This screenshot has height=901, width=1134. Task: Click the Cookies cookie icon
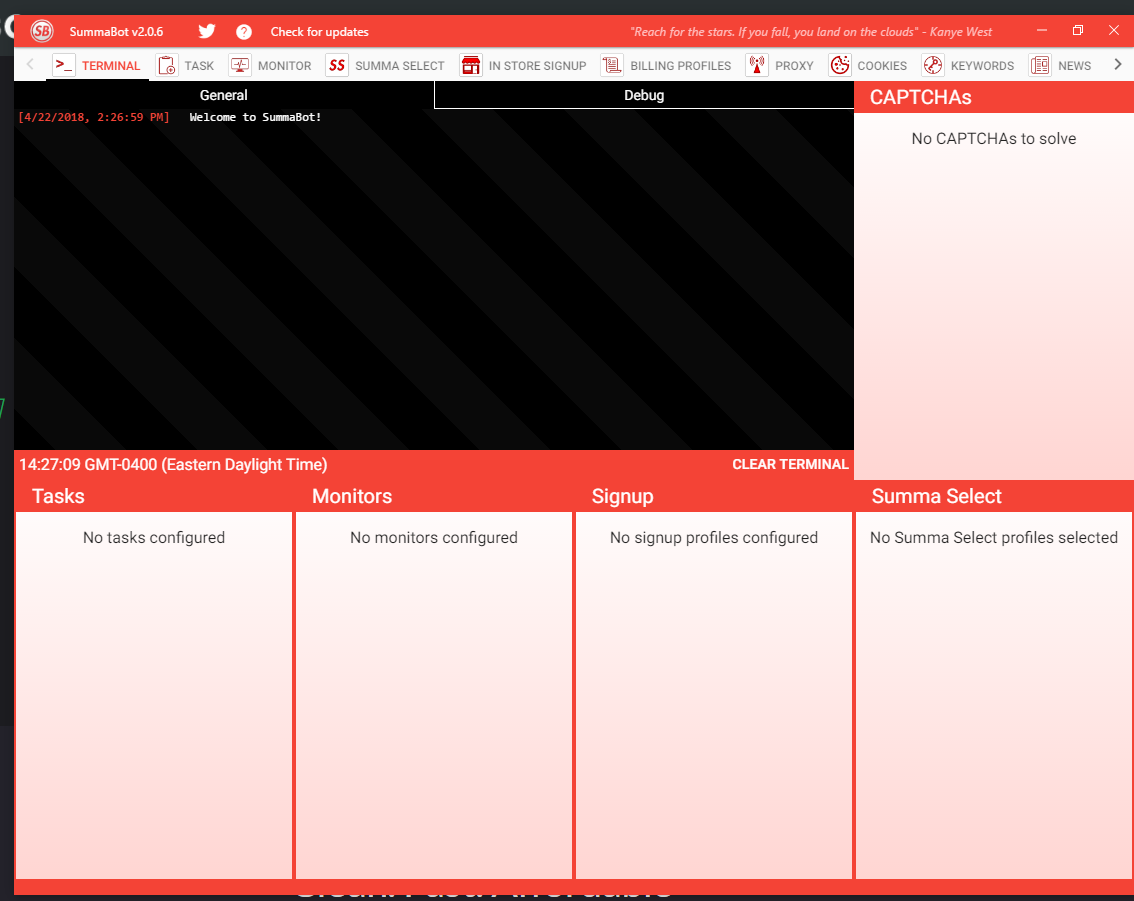(840, 65)
